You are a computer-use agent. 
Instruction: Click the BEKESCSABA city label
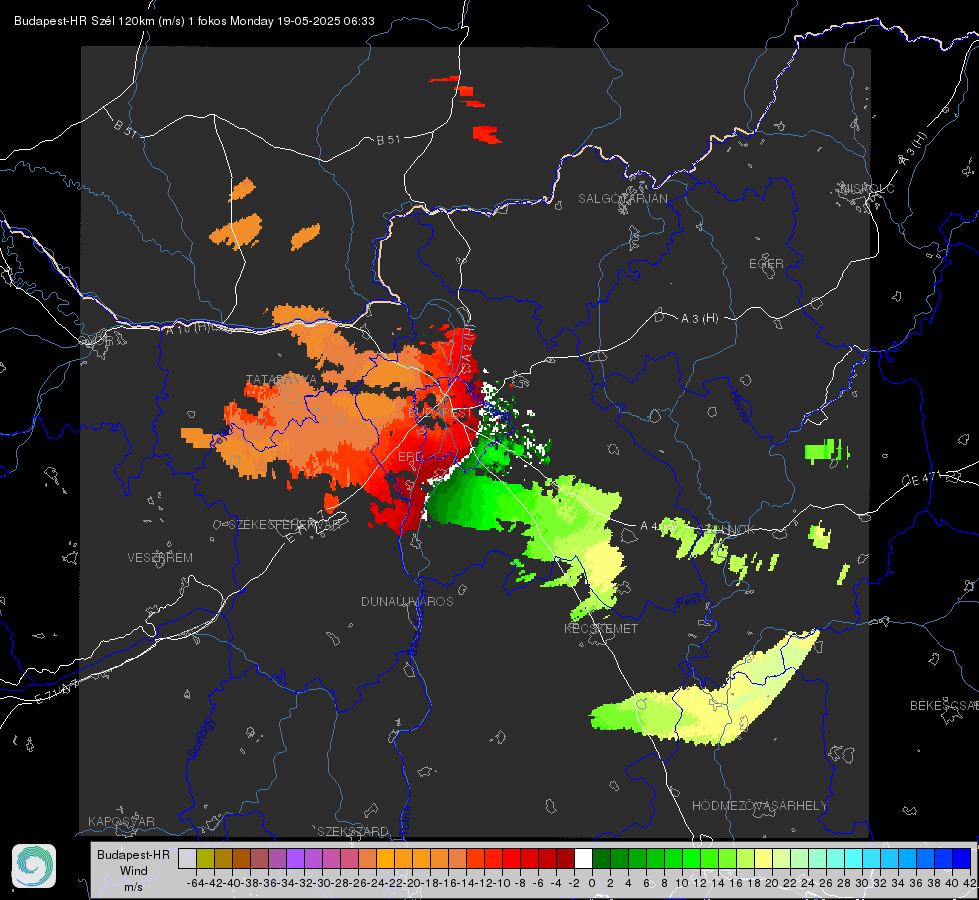pyautogui.click(x=944, y=705)
